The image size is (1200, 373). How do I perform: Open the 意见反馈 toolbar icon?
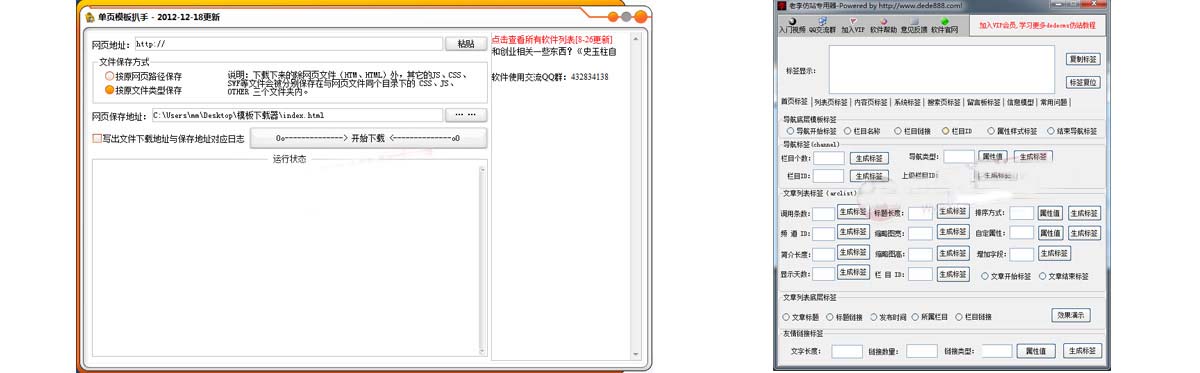pos(914,25)
